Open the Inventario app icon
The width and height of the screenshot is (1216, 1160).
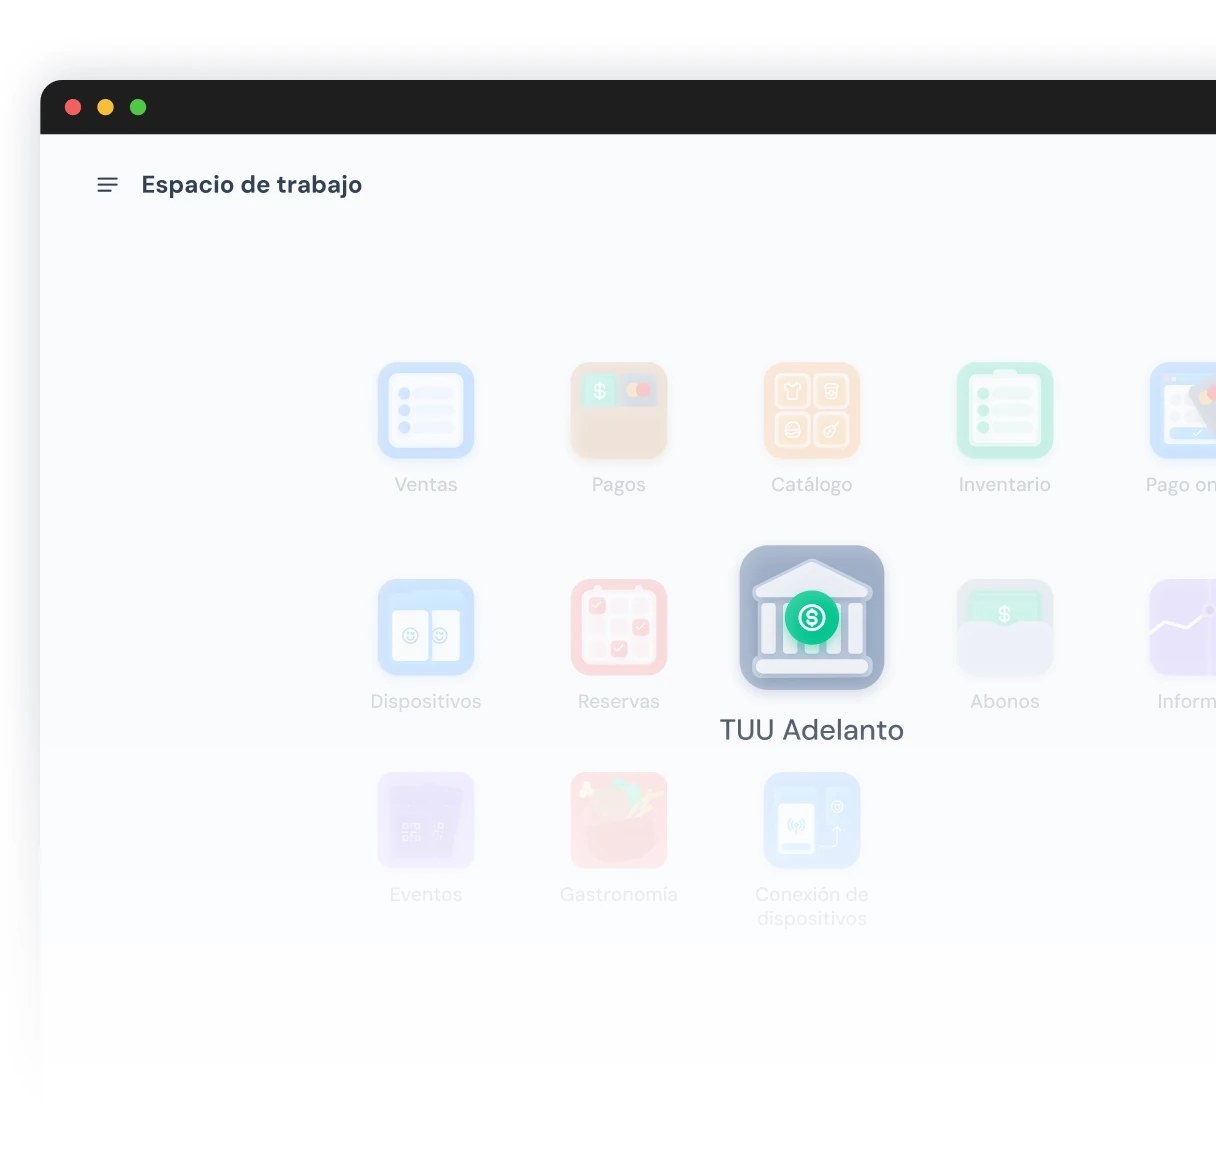pyautogui.click(x=1005, y=410)
